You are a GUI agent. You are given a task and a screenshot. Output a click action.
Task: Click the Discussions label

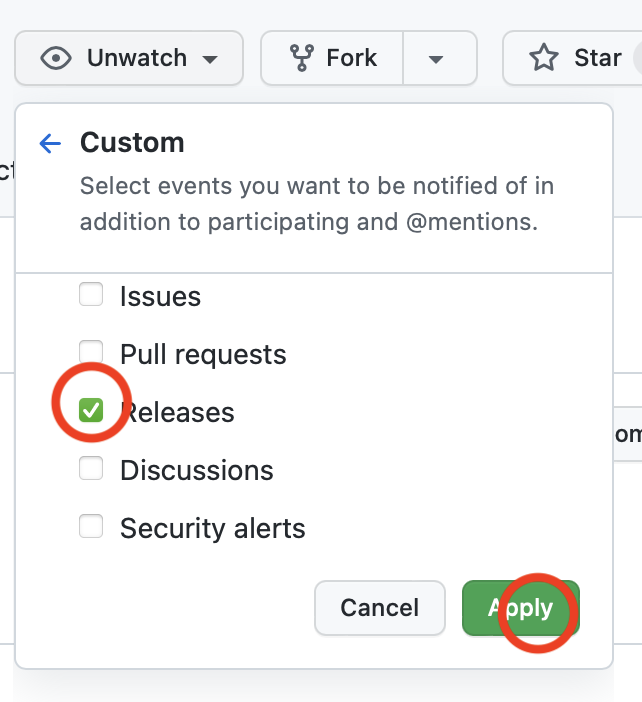tap(196, 470)
